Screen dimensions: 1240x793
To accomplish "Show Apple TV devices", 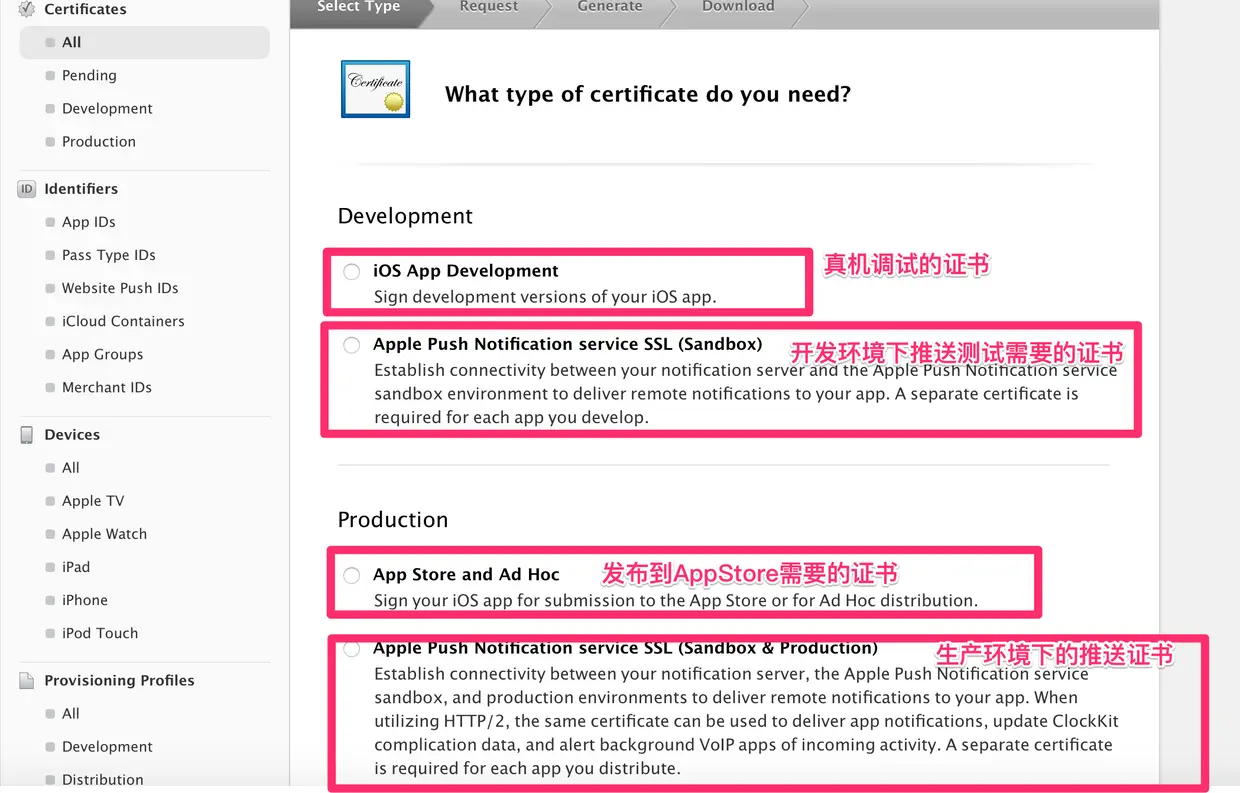I will click(93, 500).
